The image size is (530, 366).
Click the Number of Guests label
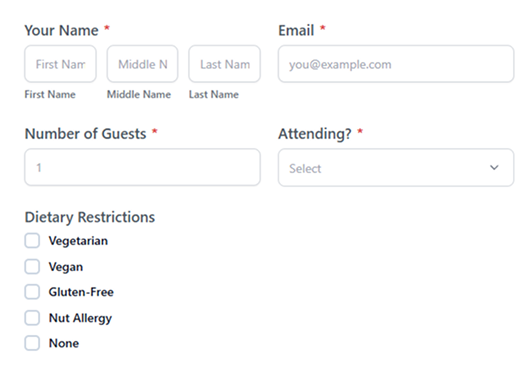pos(86,134)
